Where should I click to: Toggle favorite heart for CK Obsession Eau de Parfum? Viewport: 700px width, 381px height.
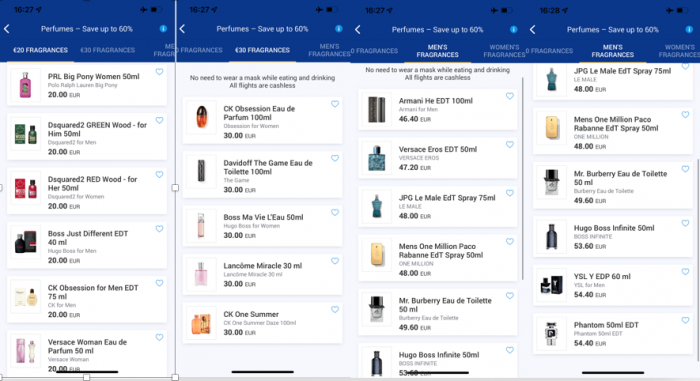335,104
